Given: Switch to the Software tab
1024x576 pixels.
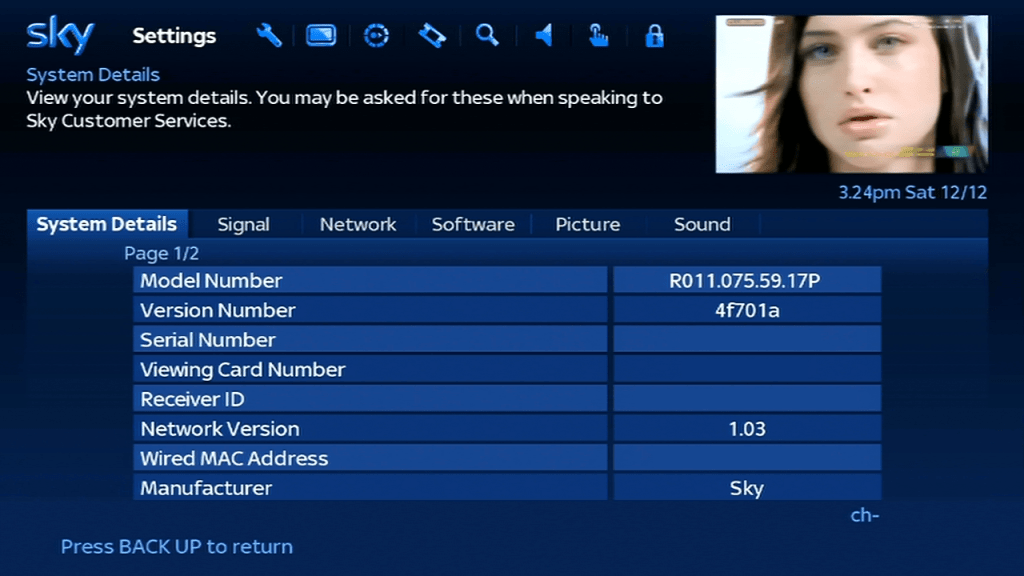Looking at the screenshot, I should point(473,224).
